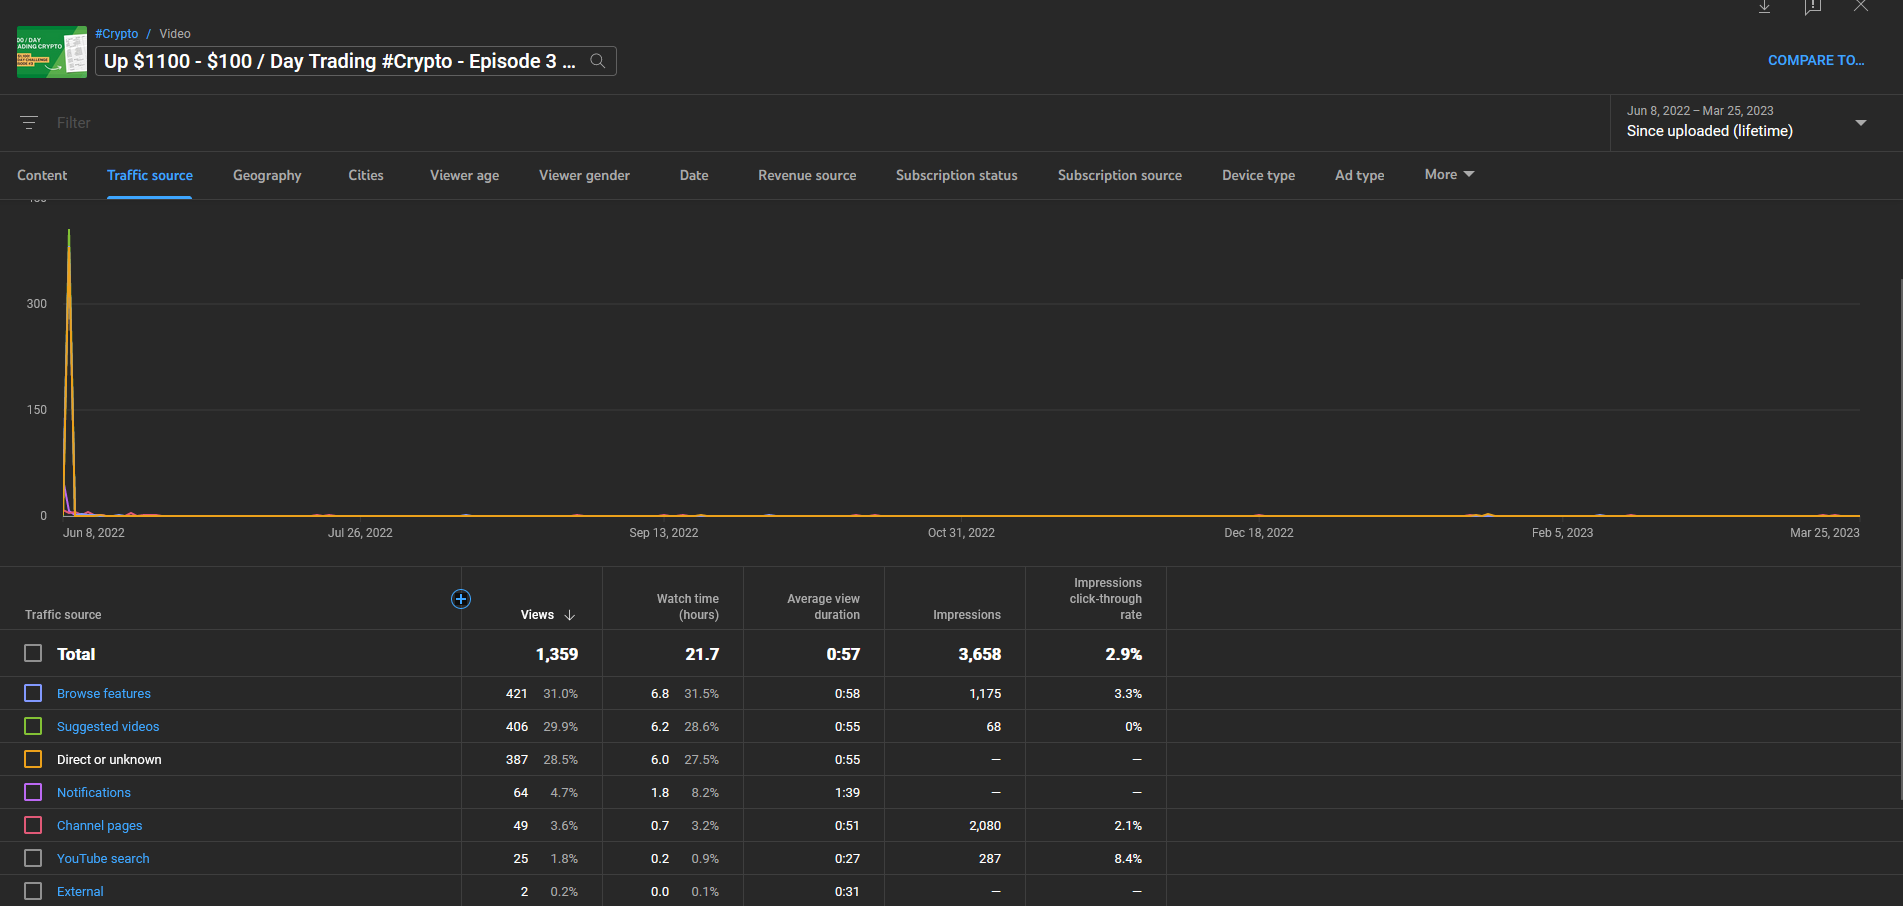Image resolution: width=1903 pixels, height=906 pixels.
Task: Click the download icon at top right
Action: coord(1765,7)
